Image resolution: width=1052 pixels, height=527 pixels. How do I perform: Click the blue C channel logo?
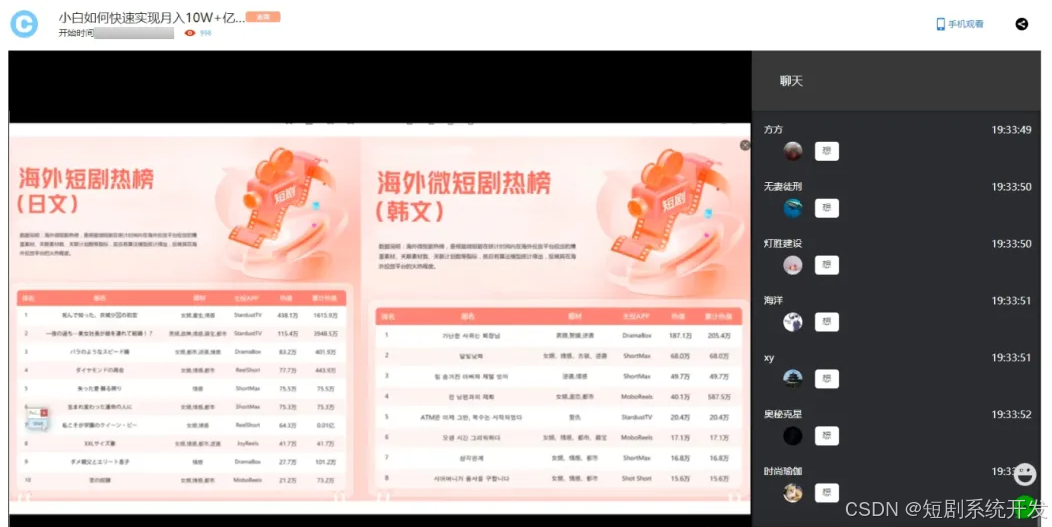24,24
